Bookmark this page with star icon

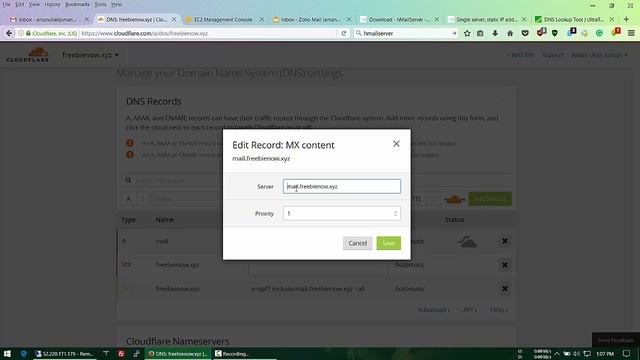(x=467, y=33)
